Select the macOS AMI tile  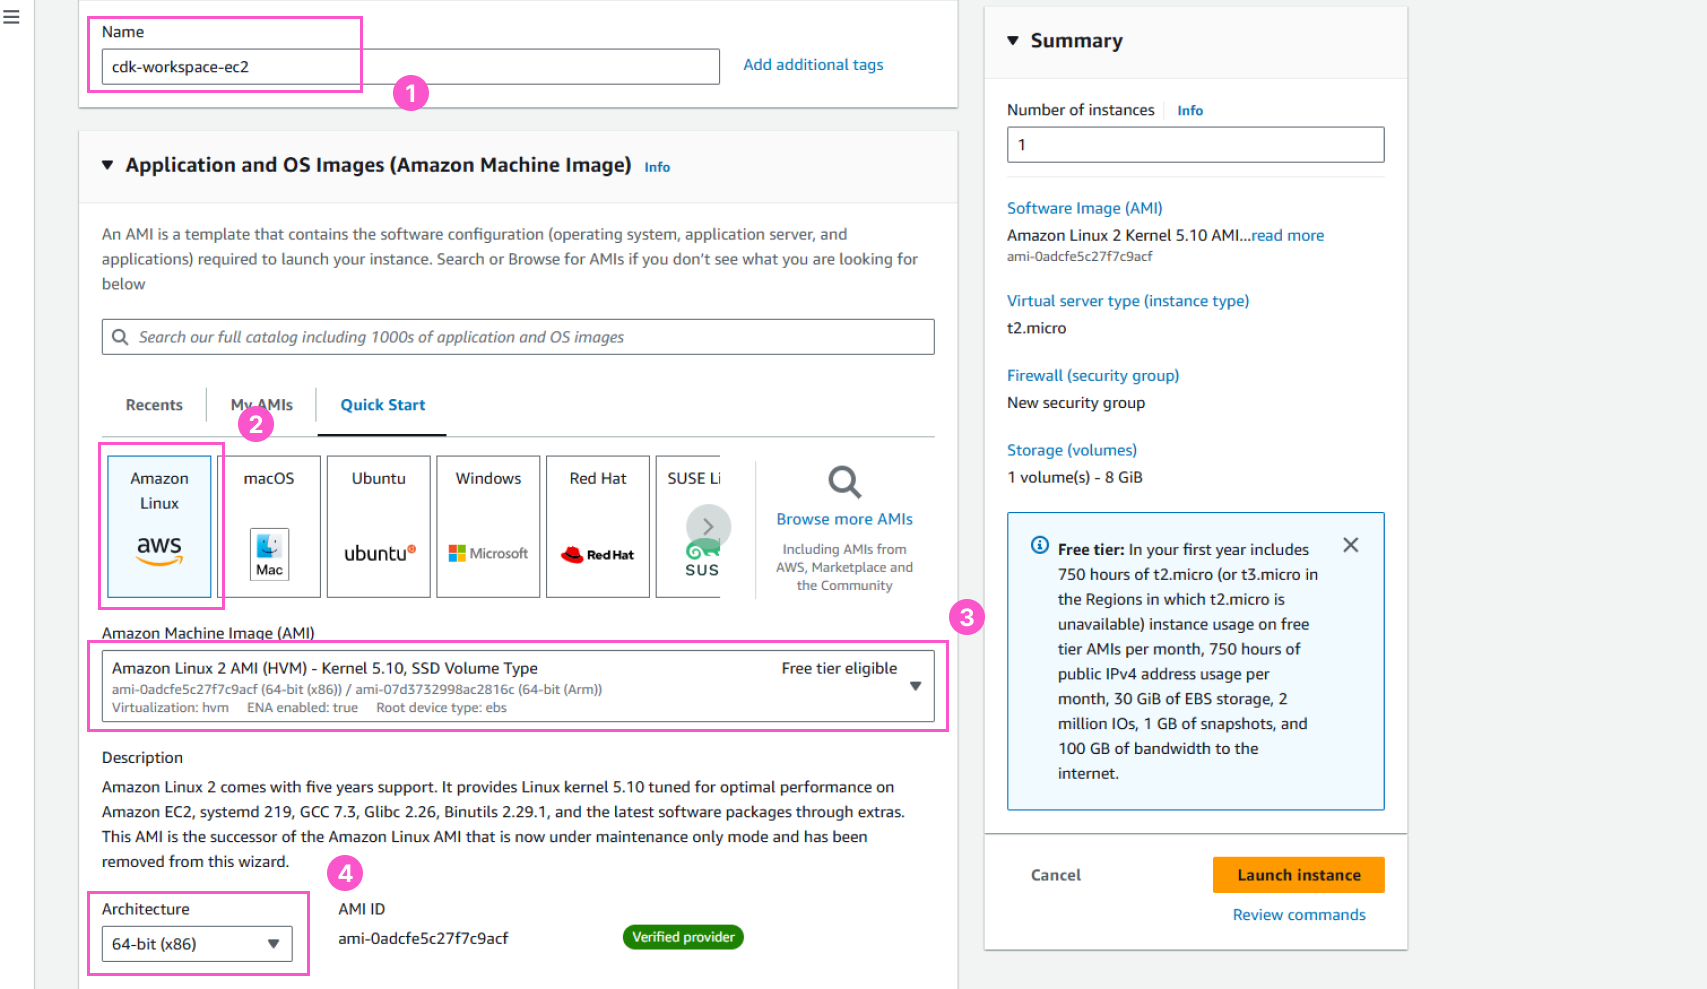pyautogui.click(x=269, y=526)
